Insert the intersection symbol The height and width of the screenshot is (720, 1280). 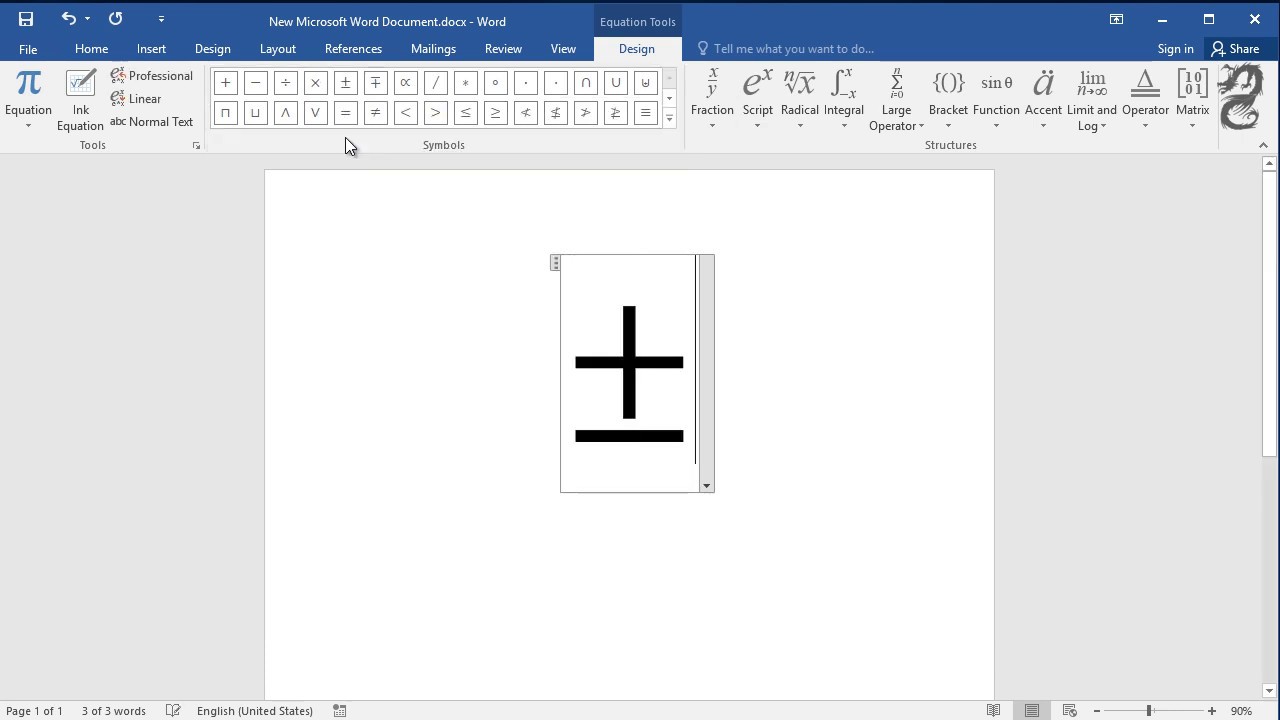click(586, 83)
